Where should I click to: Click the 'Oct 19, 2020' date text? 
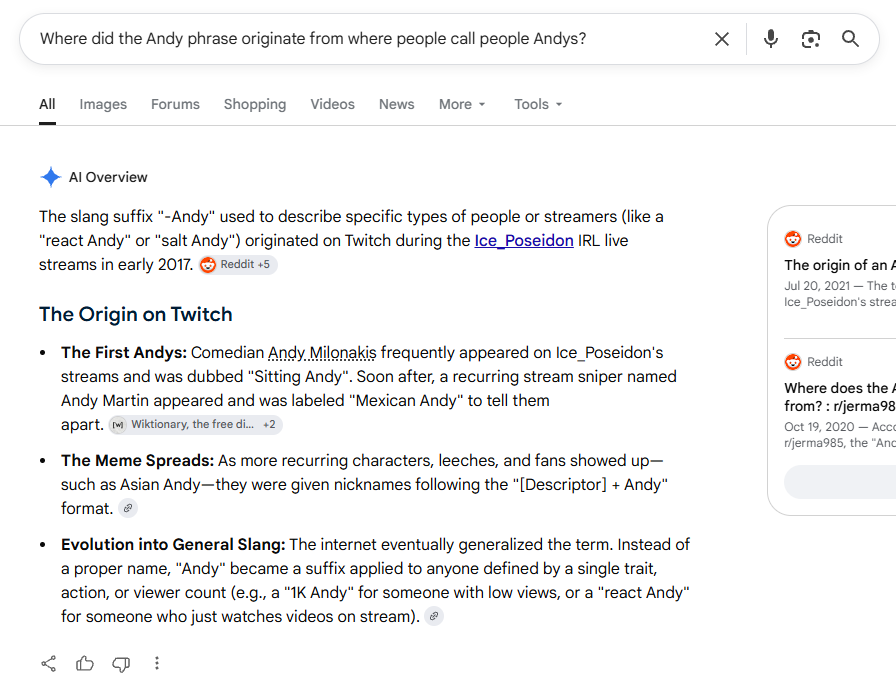(819, 427)
